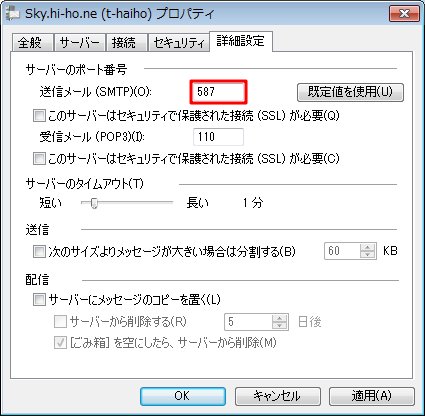This screenshot has height=416, width=425.
Task: Check サーバーにメッセージのコピーを置く option
Action: (39, 299)
